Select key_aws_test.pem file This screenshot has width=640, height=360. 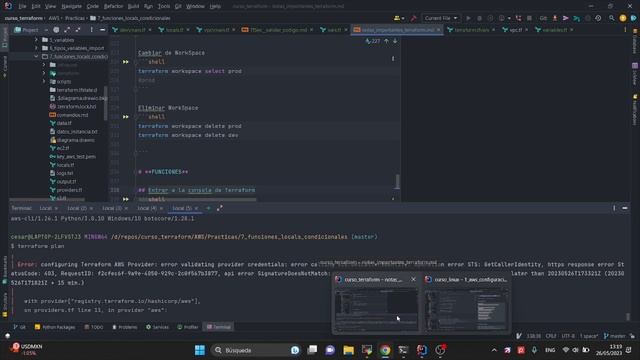pos(73,157)
